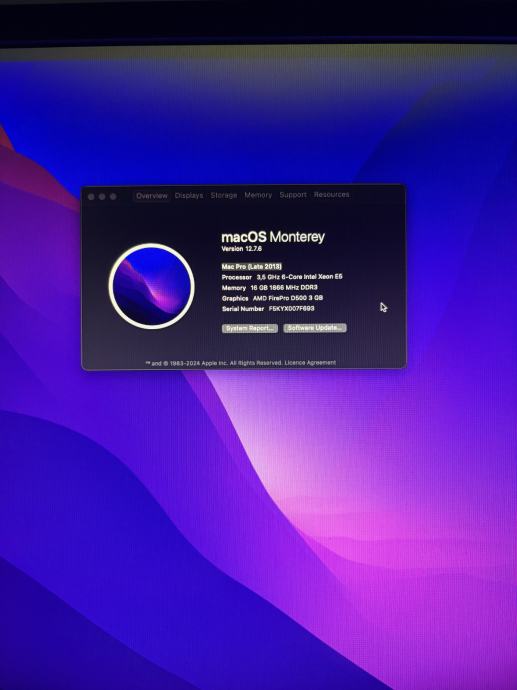The height and width of the screenshot is (690, 517).
Task: Click the Software Update button
Action: [x=315, y=328]
